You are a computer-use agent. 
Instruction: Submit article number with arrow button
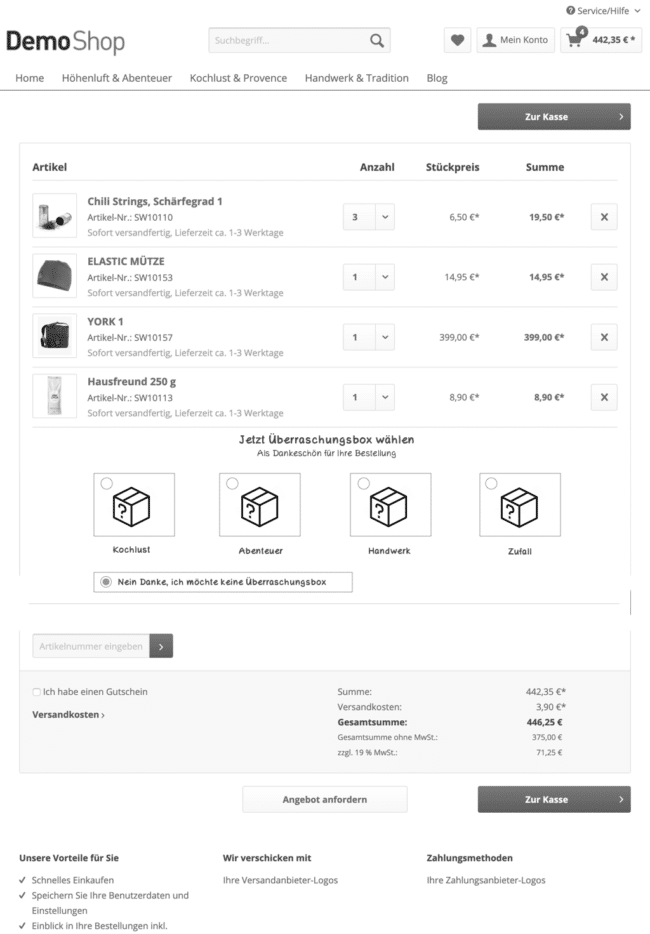pos(161,646)
